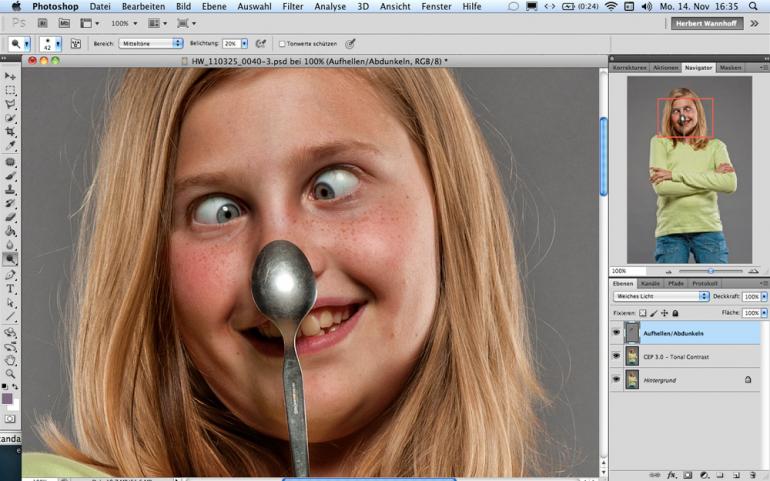The height and width of the screenshot is (481, 770).
Task: Click the foreground color swatch
Action: click(x=7, y=398)
